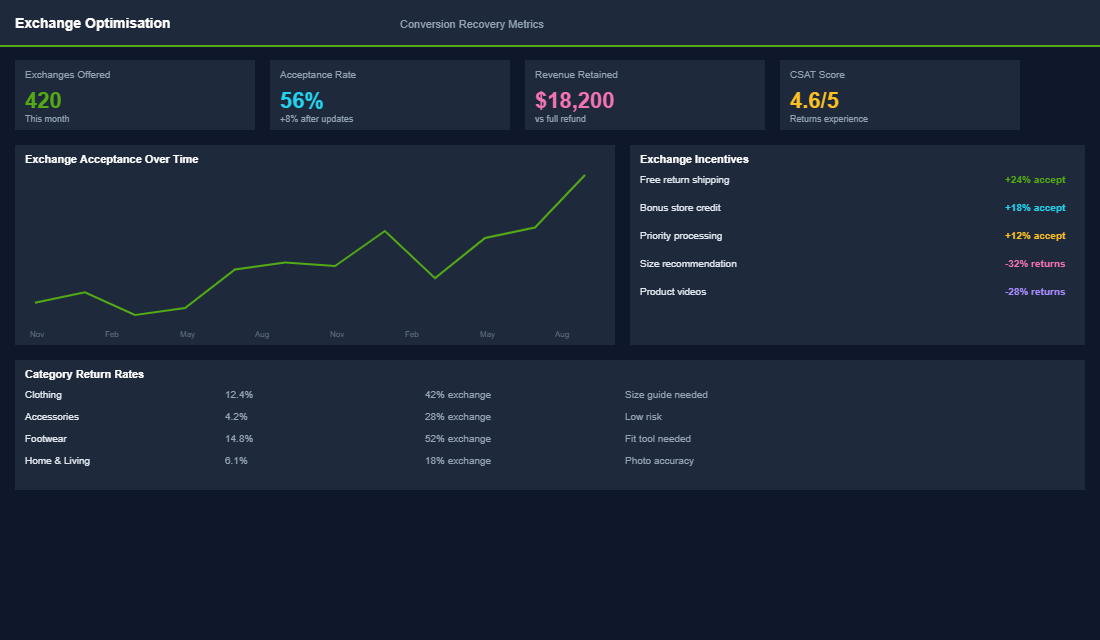Click the Acceptance Rate 56% card
The width and height of the screenshot is (1100, 640).
click(x=389, y=95)
